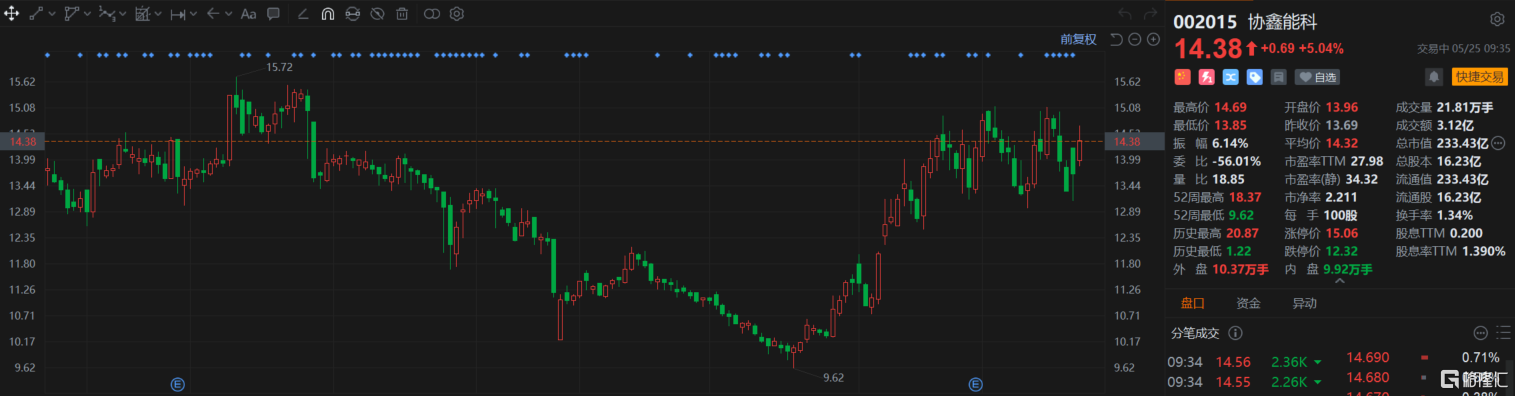The image size is (1515, 396).
Task: Switch to the 盘口 tab
Action: tap(1192, 303)
